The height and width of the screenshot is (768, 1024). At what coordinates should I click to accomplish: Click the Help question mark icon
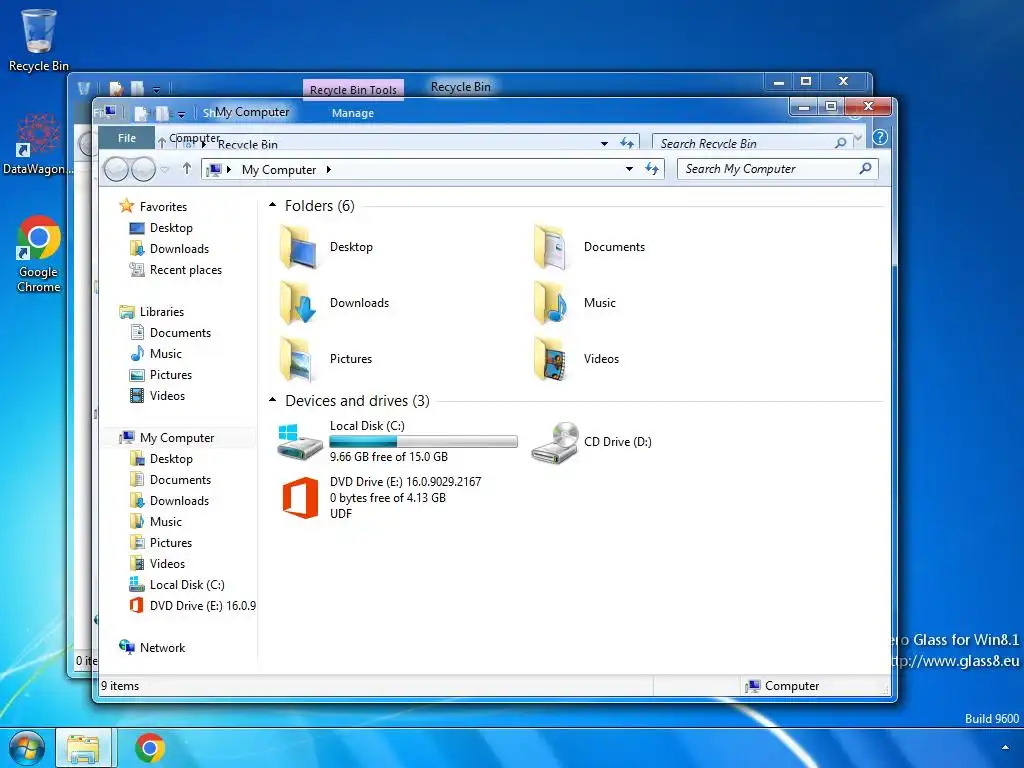click(x=880, y=137)
